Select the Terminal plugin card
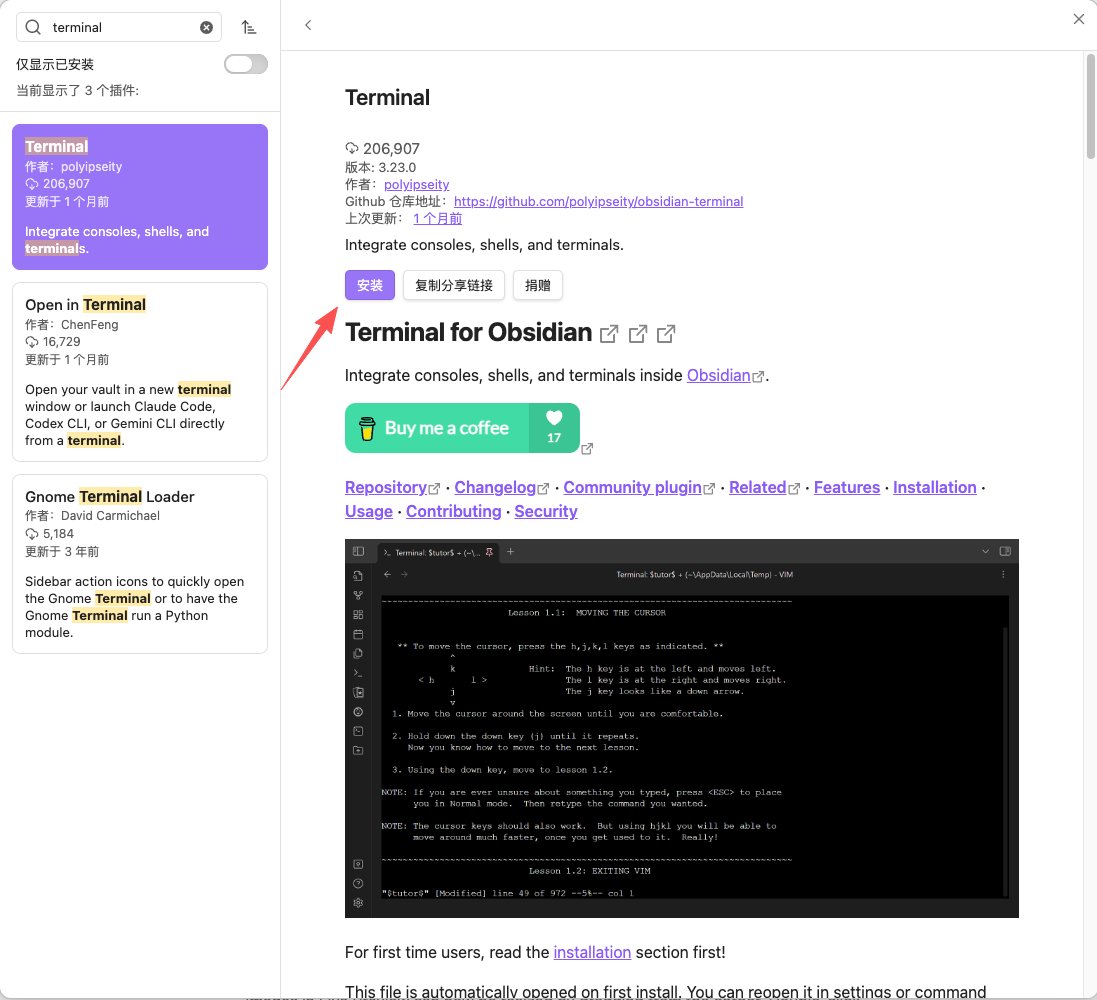 point(140,197)
